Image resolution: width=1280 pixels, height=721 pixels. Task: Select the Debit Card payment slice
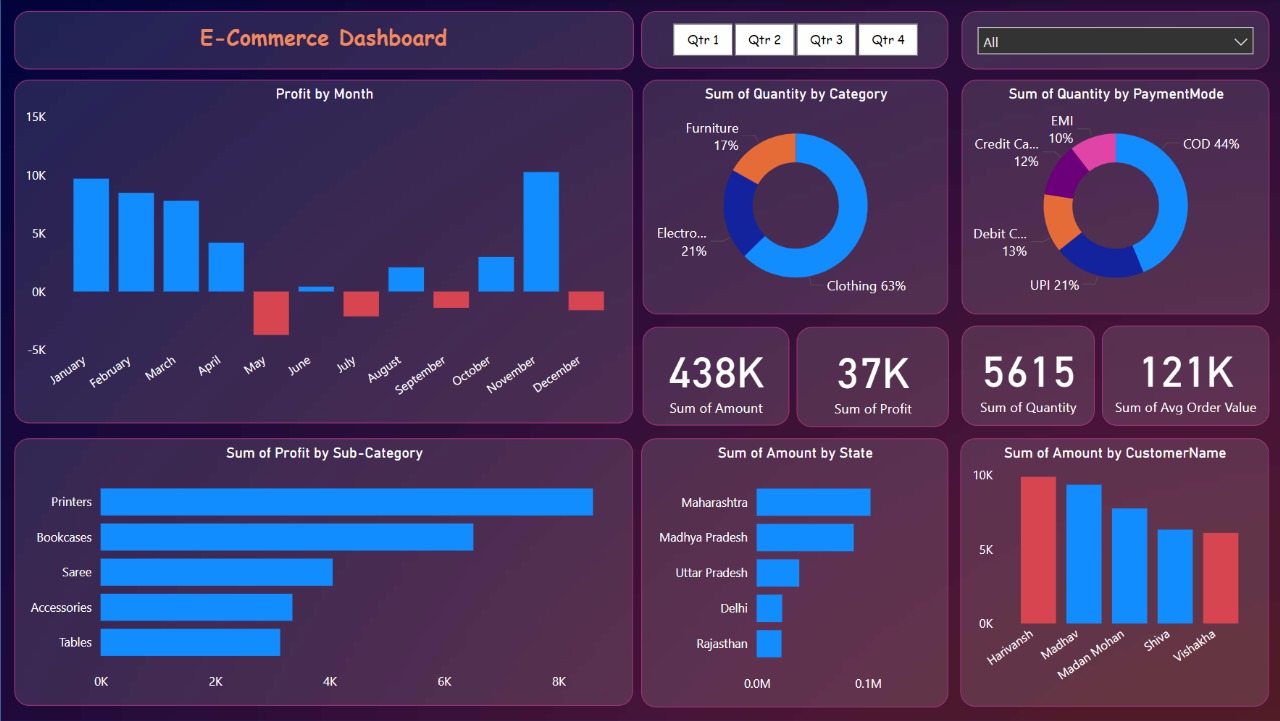click(1060, 220)
